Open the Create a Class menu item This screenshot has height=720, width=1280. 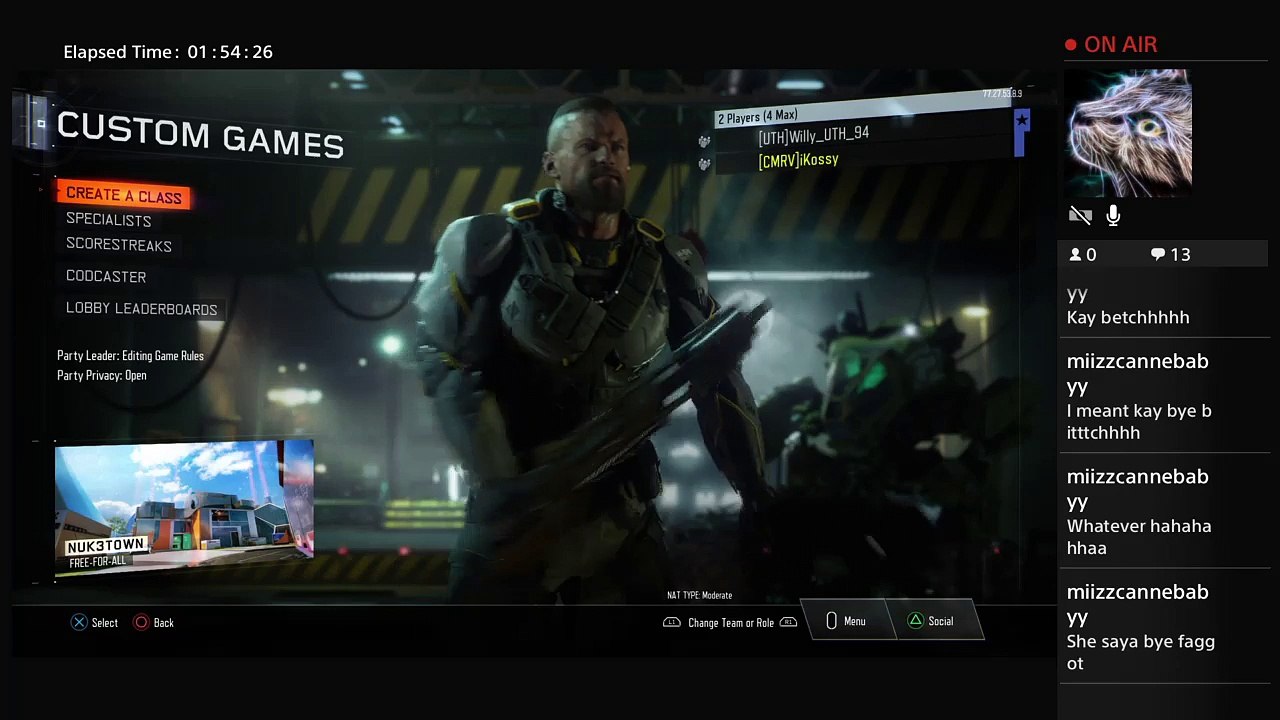point(124,195)
